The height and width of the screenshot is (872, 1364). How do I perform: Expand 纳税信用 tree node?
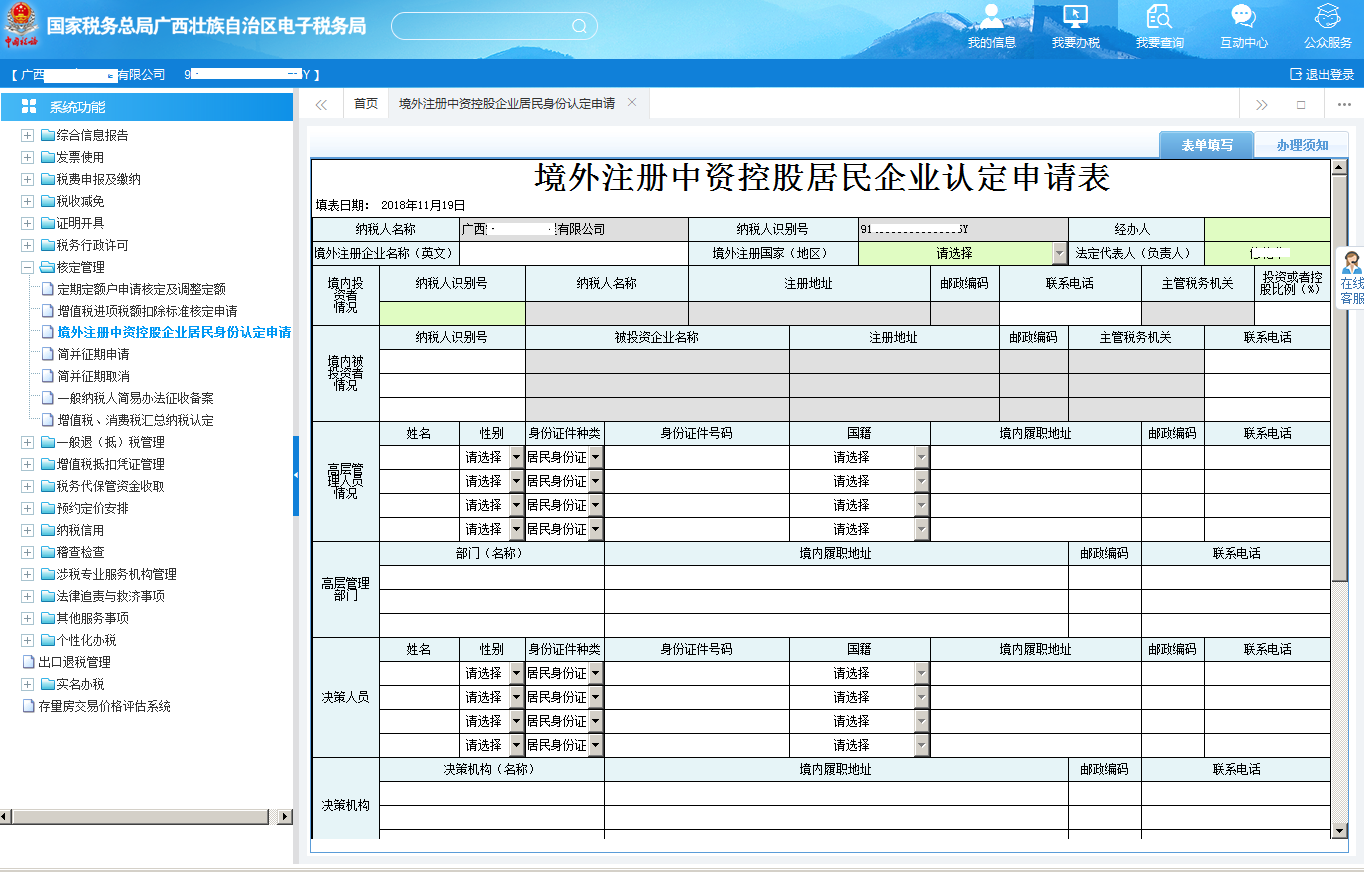click(x=28, y=530)
